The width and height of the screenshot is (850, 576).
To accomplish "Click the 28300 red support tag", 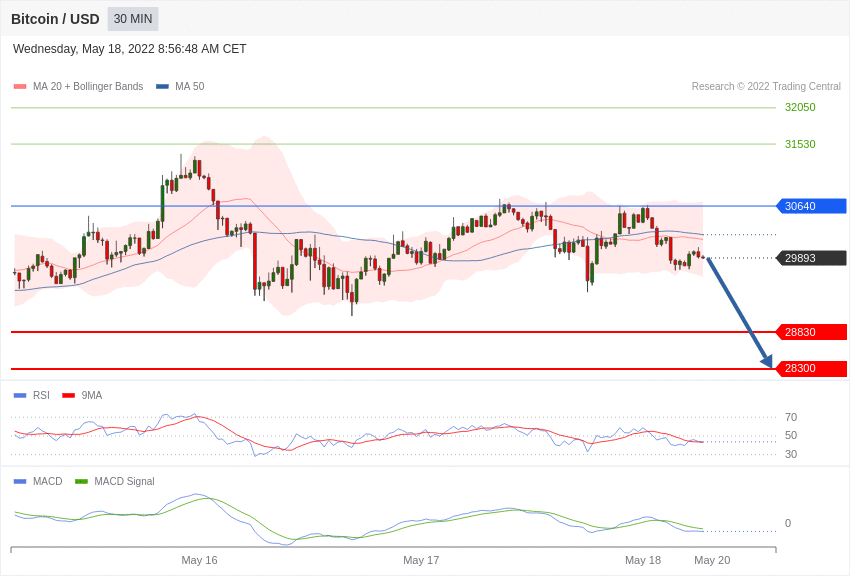I will (811, 369).
